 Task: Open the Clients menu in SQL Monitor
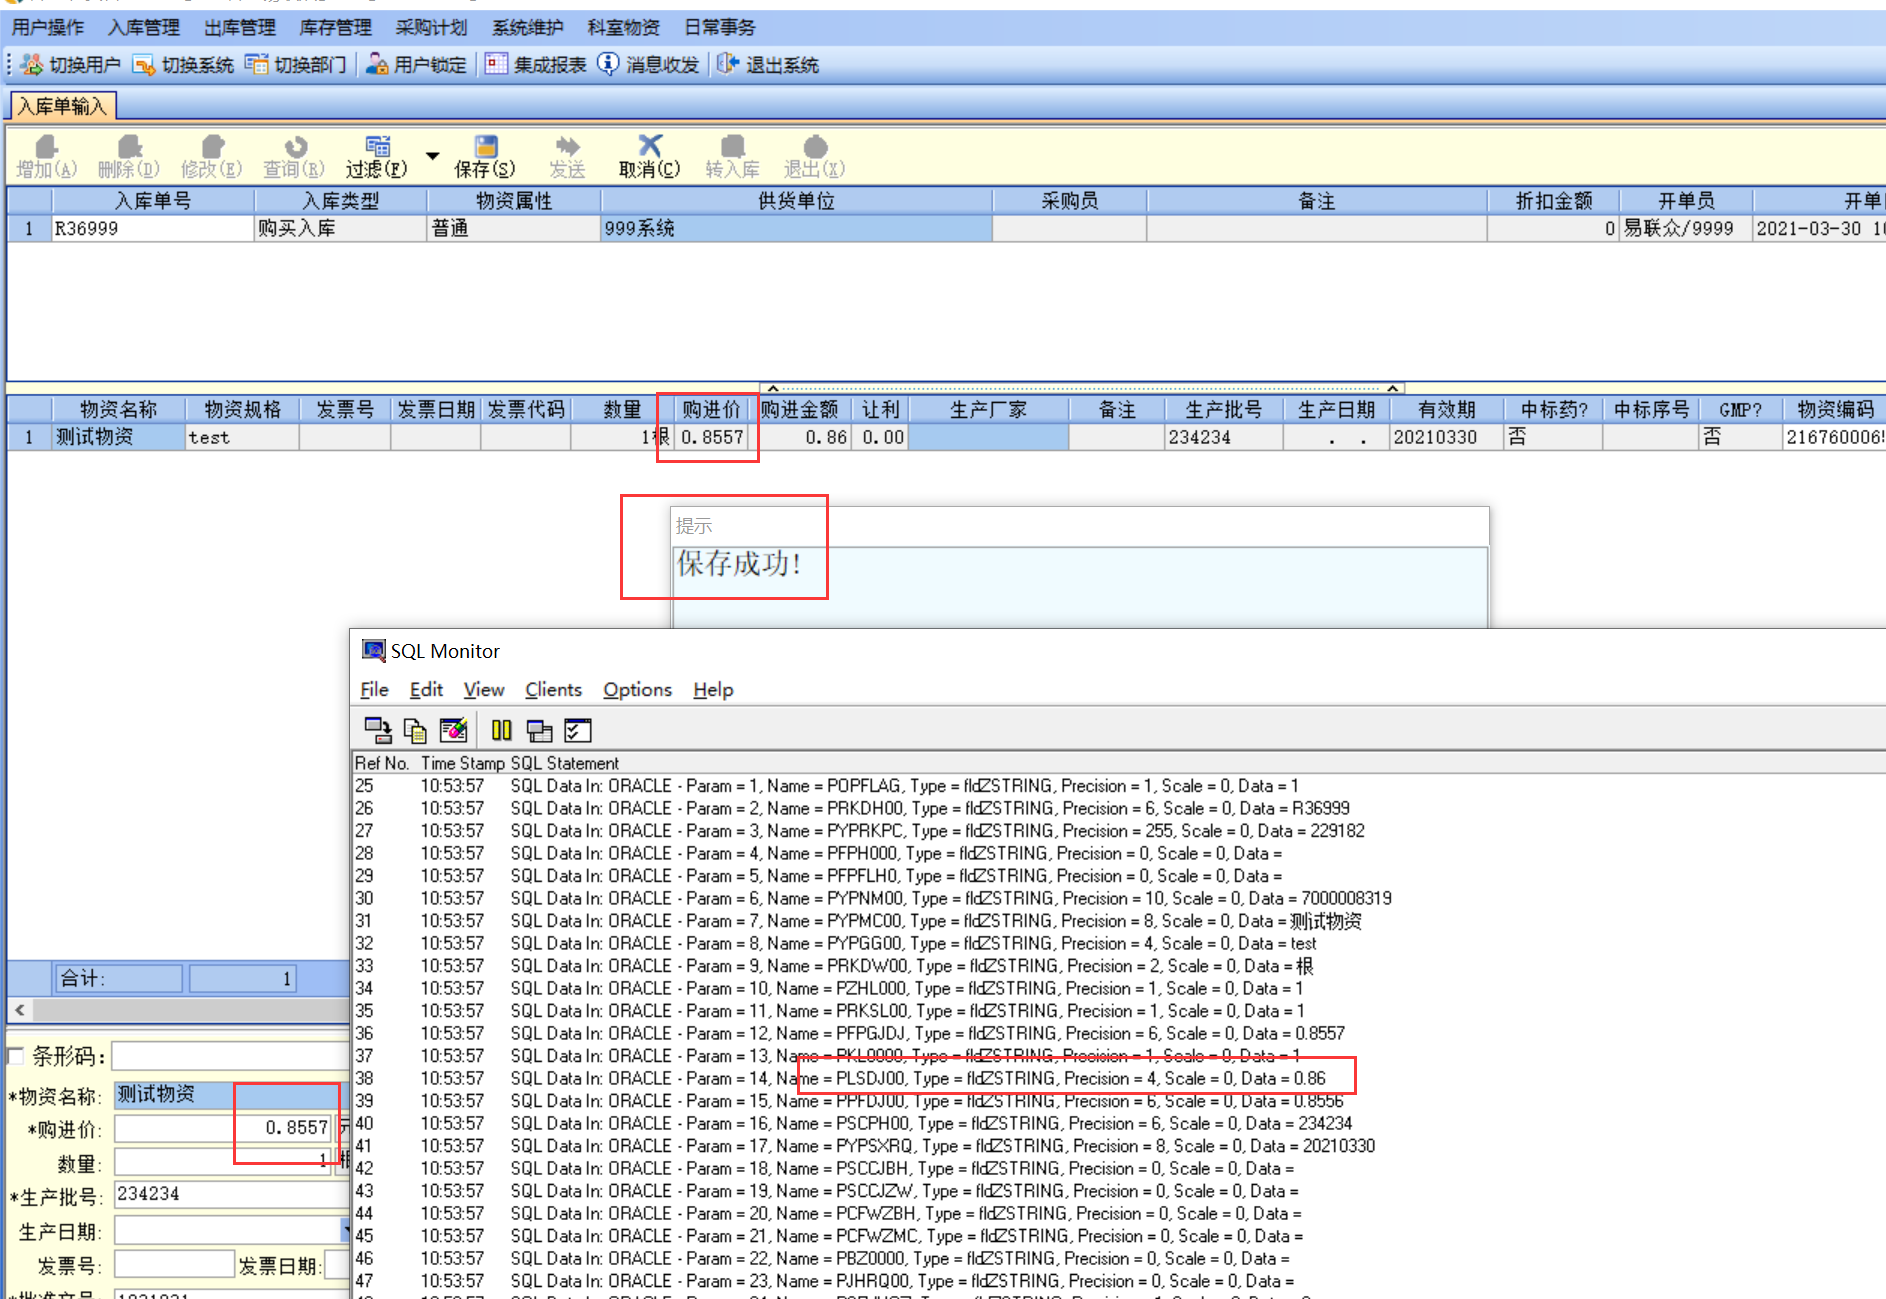click(553, 690)
